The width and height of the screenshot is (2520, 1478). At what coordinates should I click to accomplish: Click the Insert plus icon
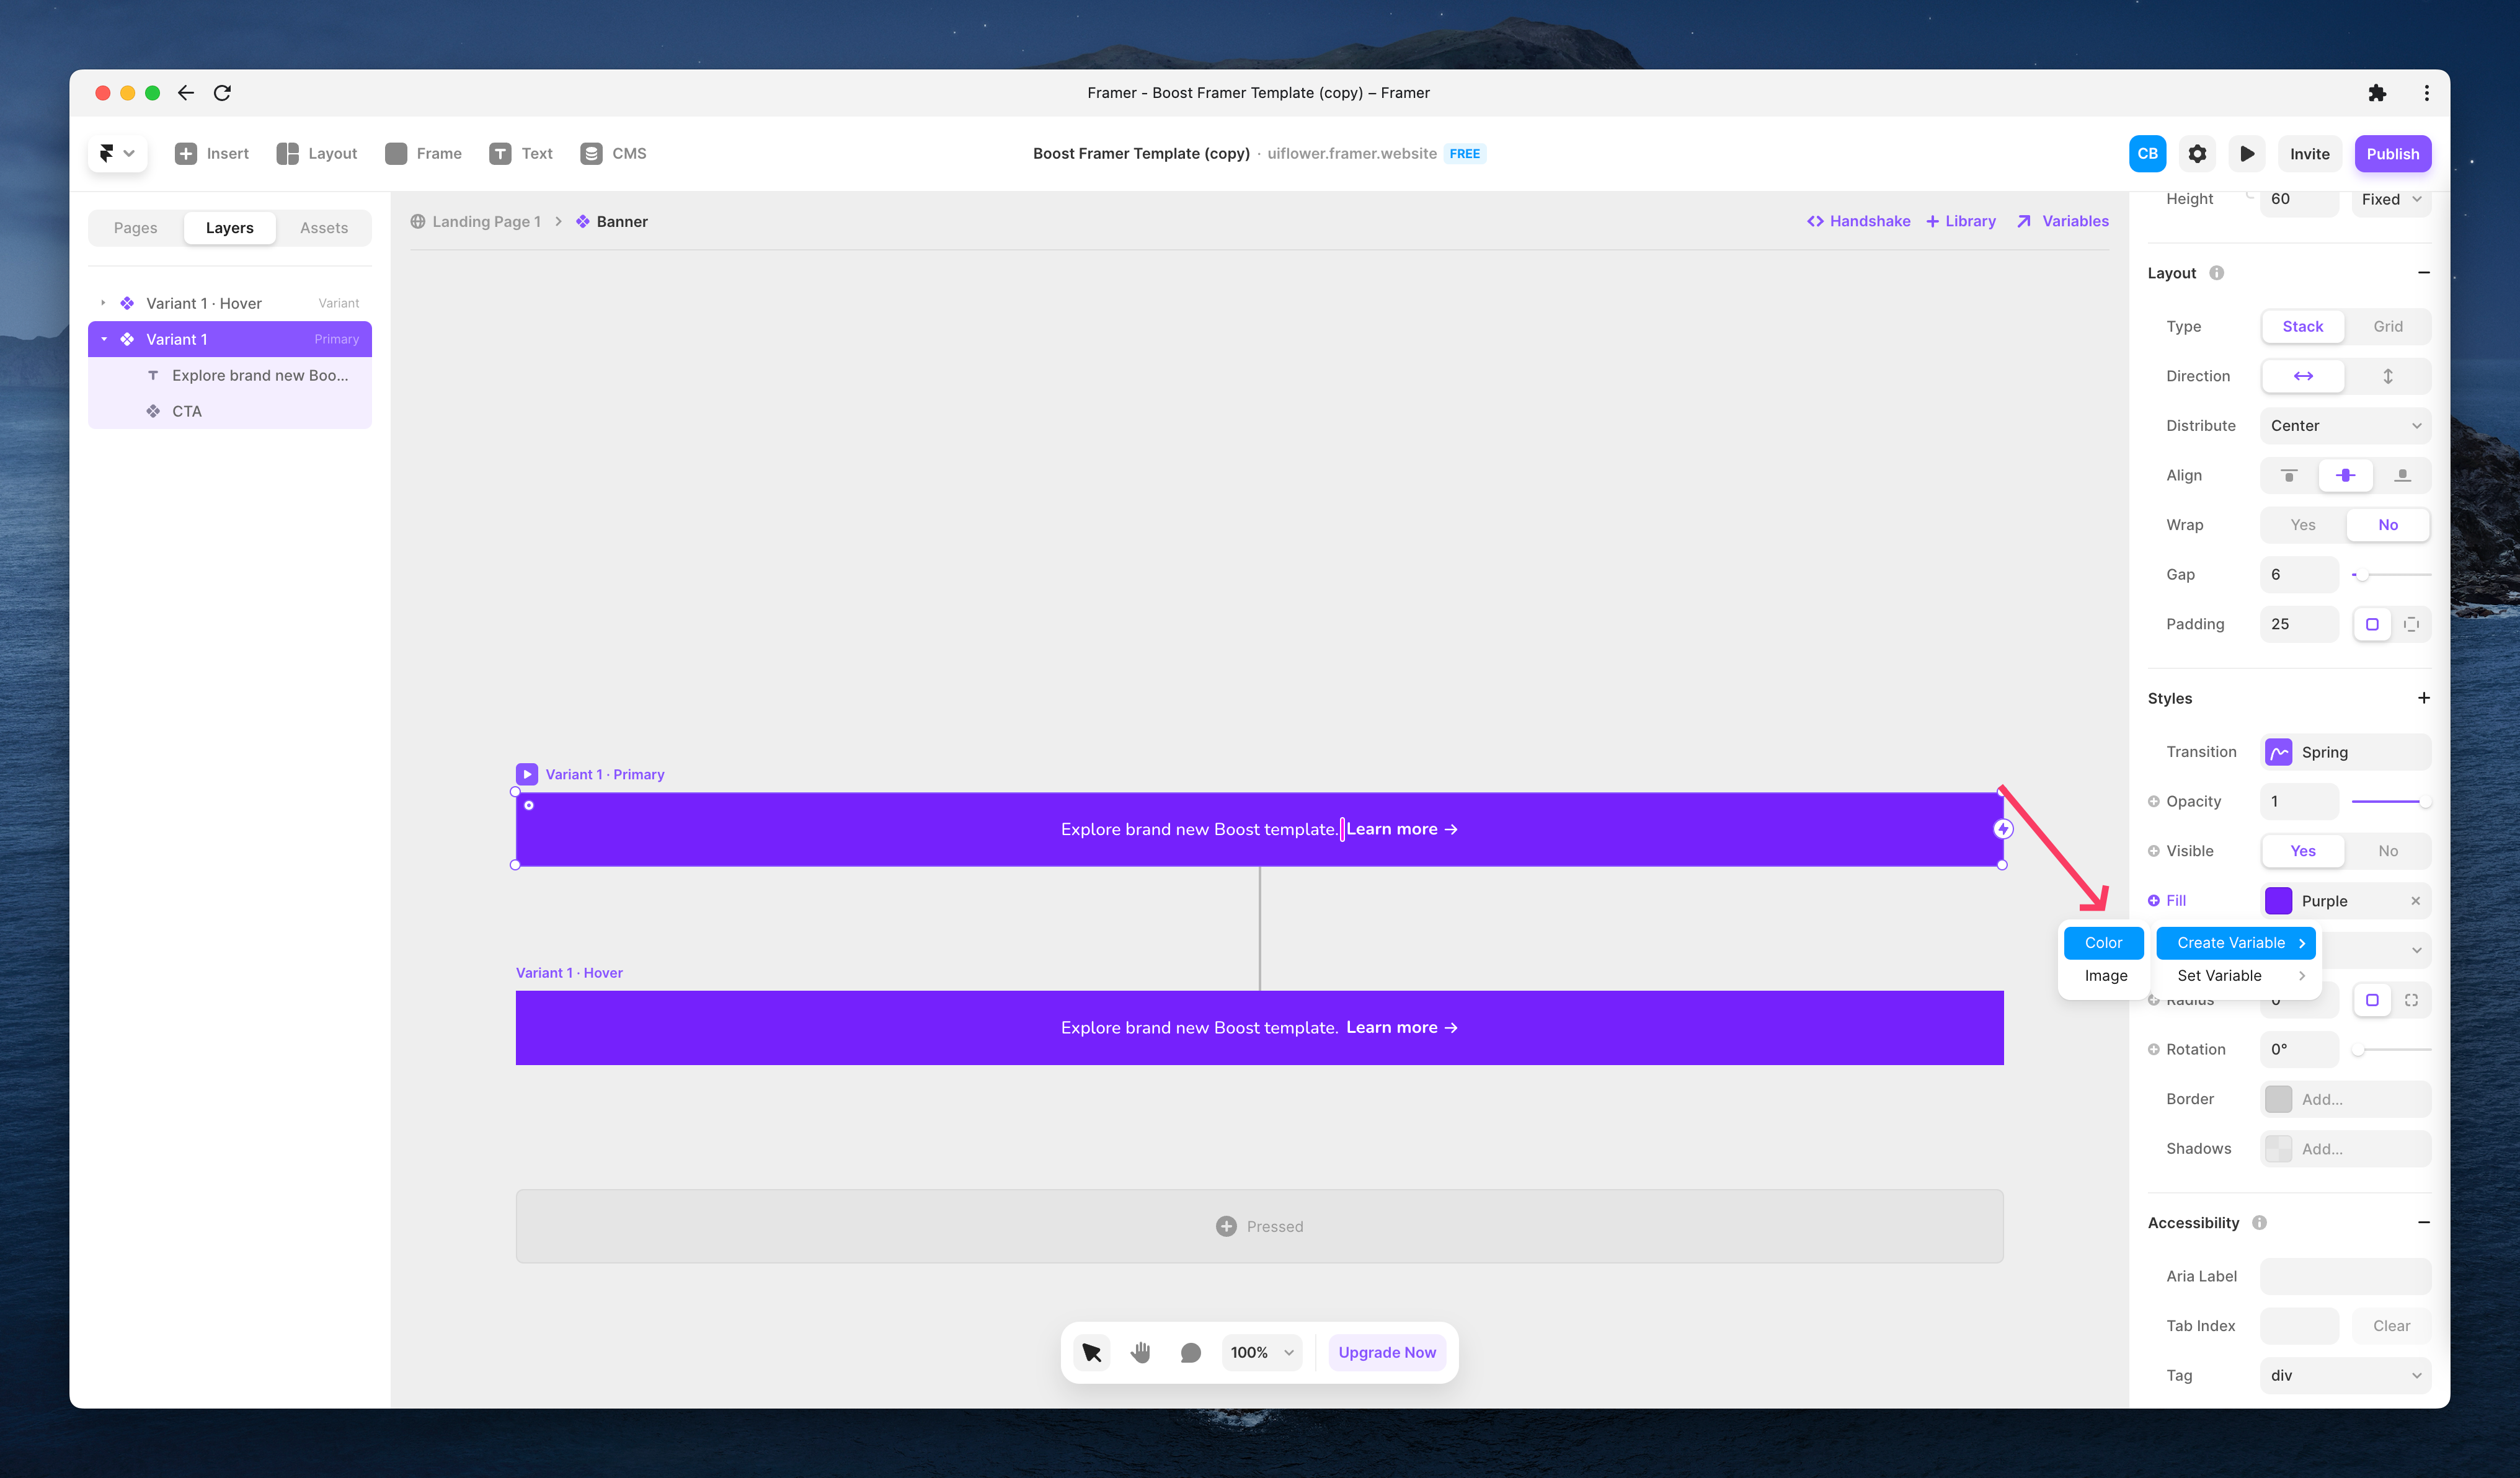tap(185, 153)
